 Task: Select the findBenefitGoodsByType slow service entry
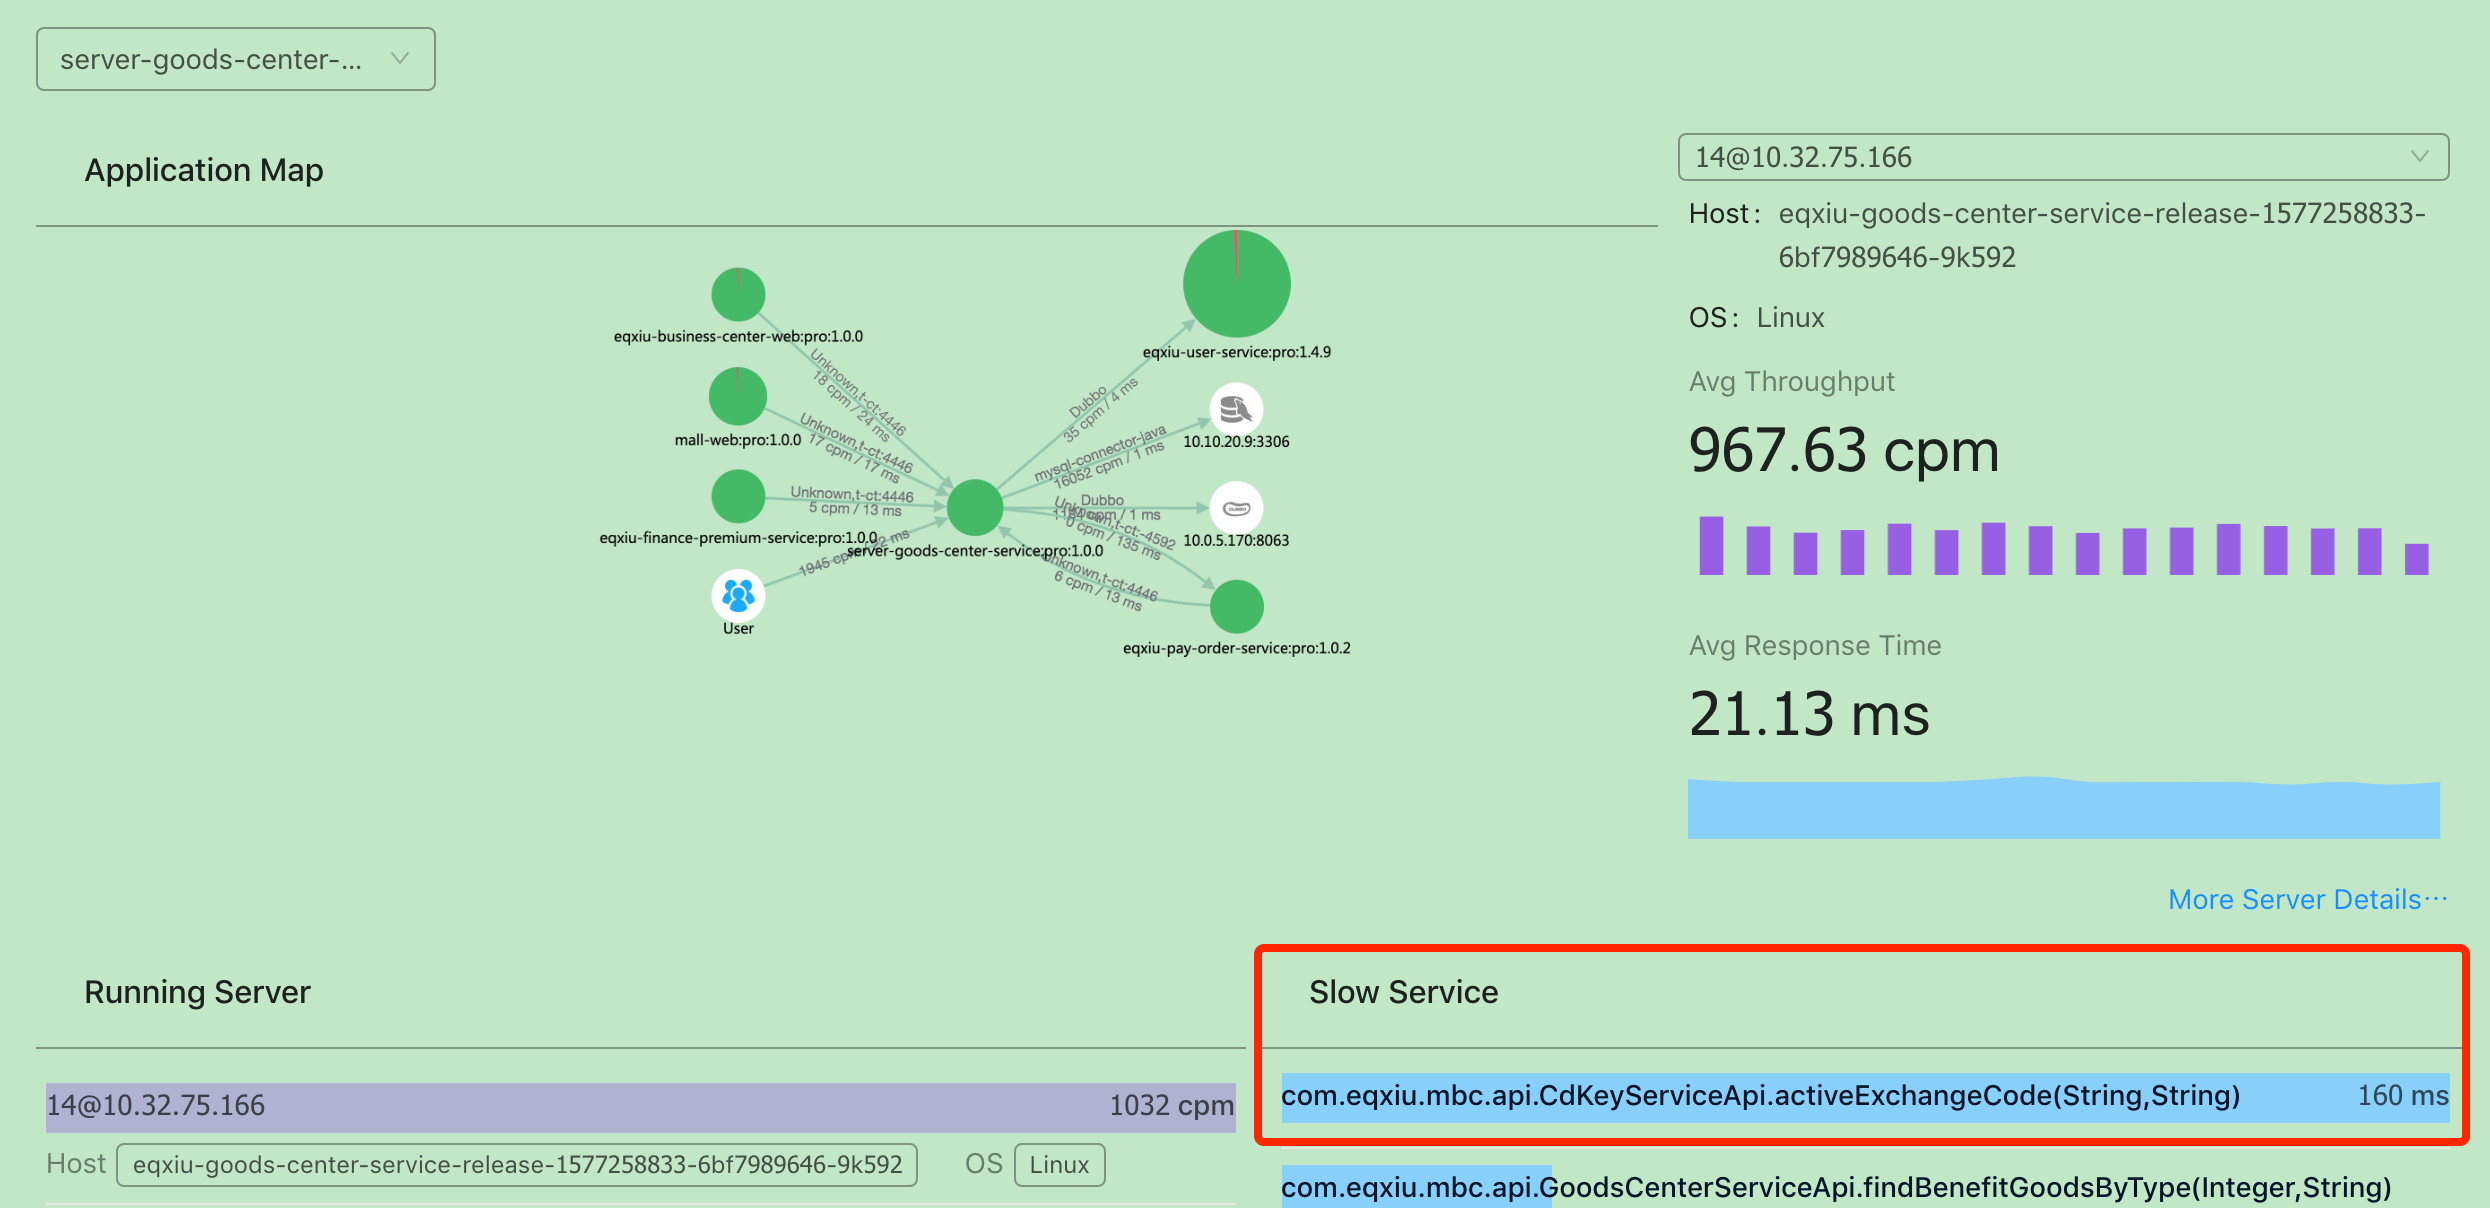(1836, 1187)
